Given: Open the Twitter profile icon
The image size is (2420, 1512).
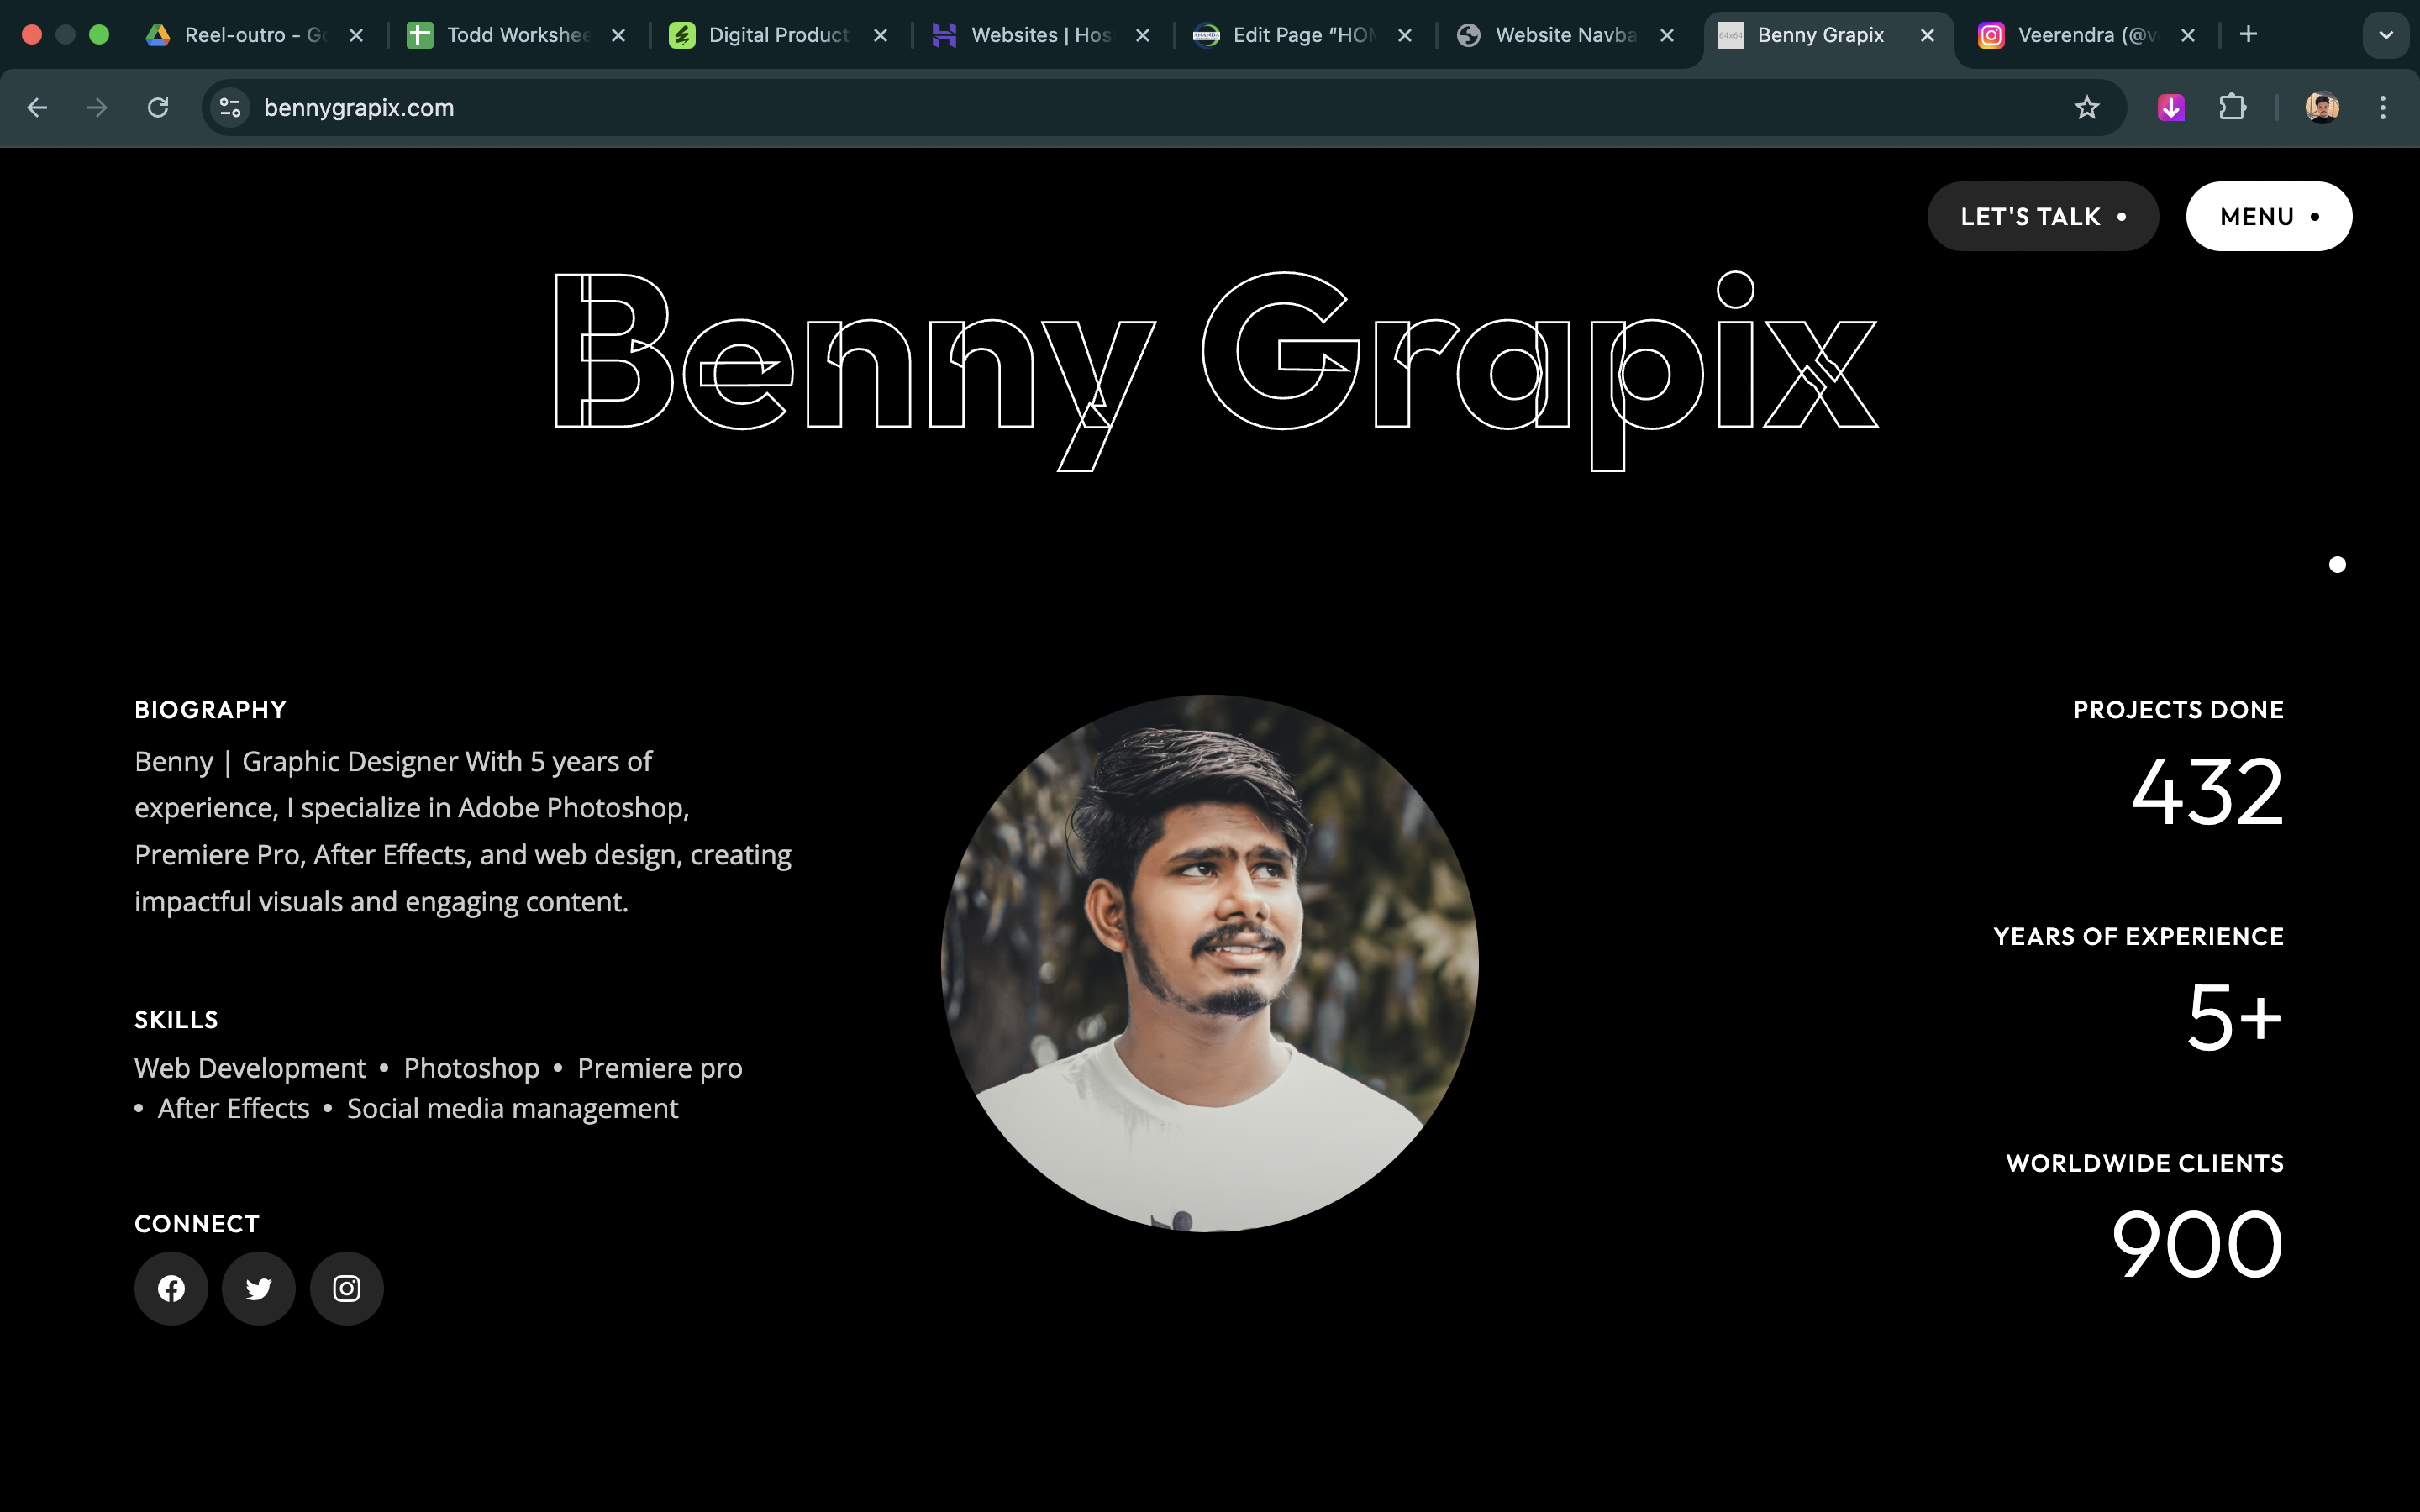Looking at the screenshot, I should click(x=259, y=1288).
